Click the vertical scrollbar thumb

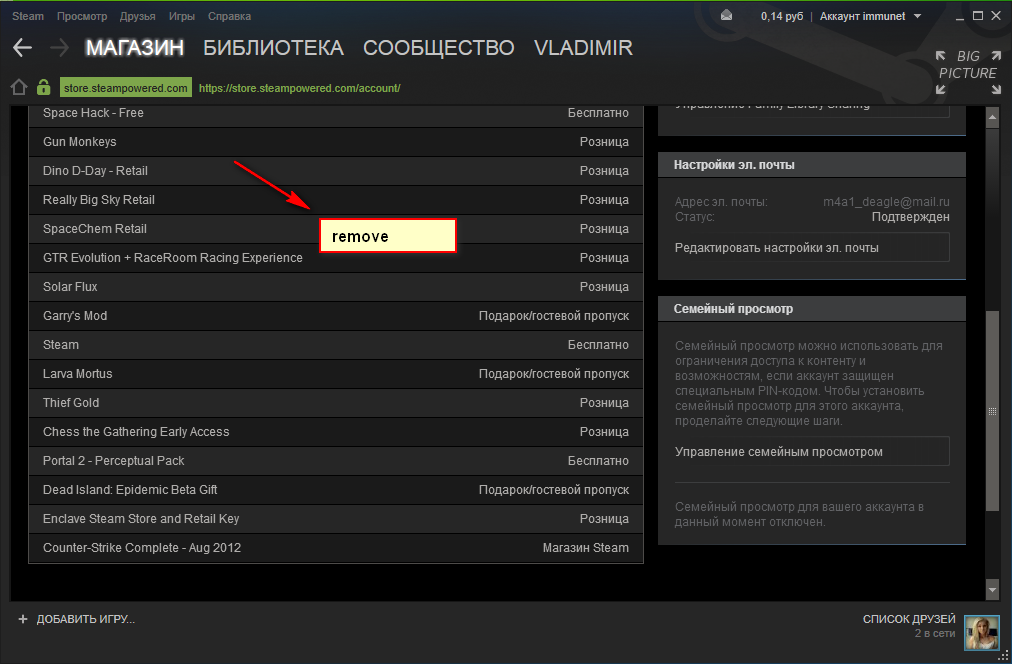click(x=993, y=412)
